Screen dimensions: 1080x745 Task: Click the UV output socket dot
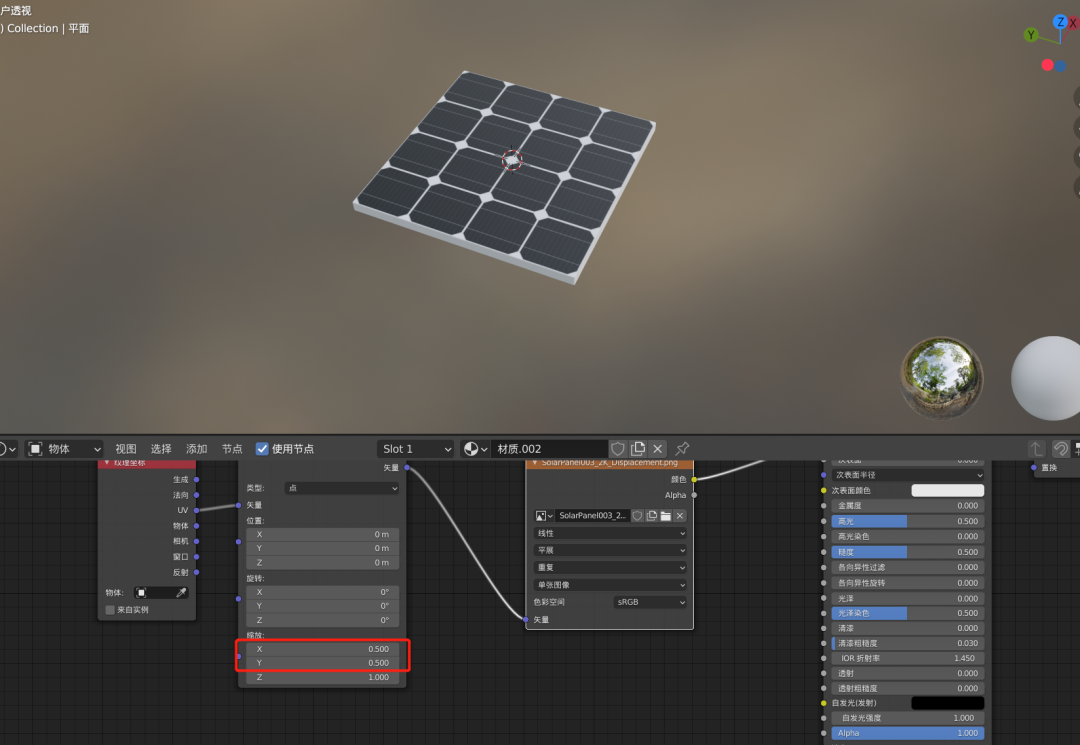pos(196,510)
